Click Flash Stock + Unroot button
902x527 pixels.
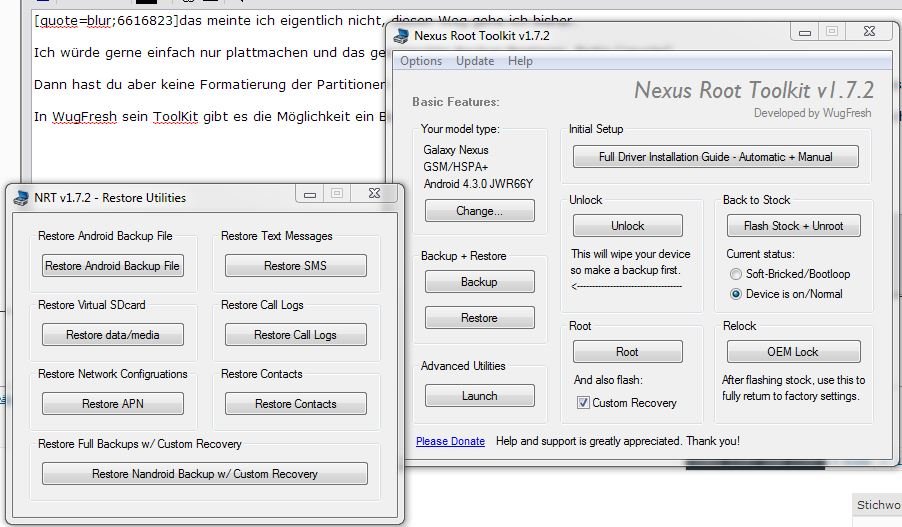coord(793,226)
